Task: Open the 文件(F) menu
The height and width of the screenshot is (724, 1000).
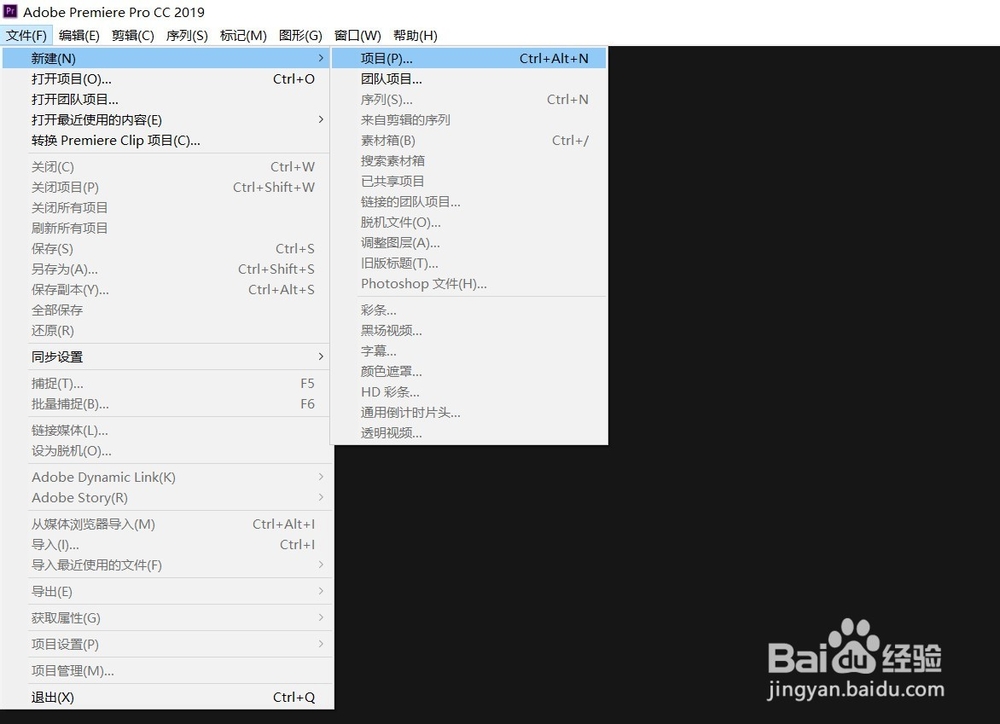Action: point(26,36)
